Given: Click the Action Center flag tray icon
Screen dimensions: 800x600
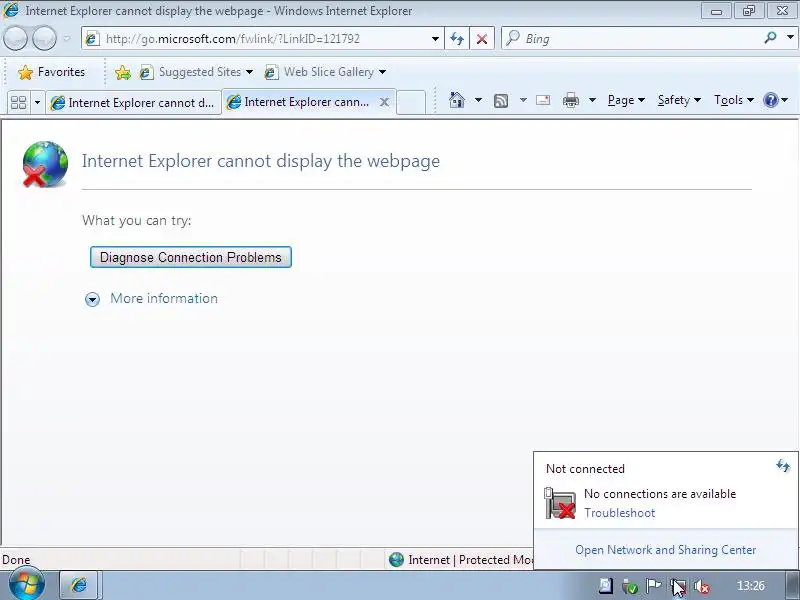Looking at the screenshot, I should click(x=654, y=586).
